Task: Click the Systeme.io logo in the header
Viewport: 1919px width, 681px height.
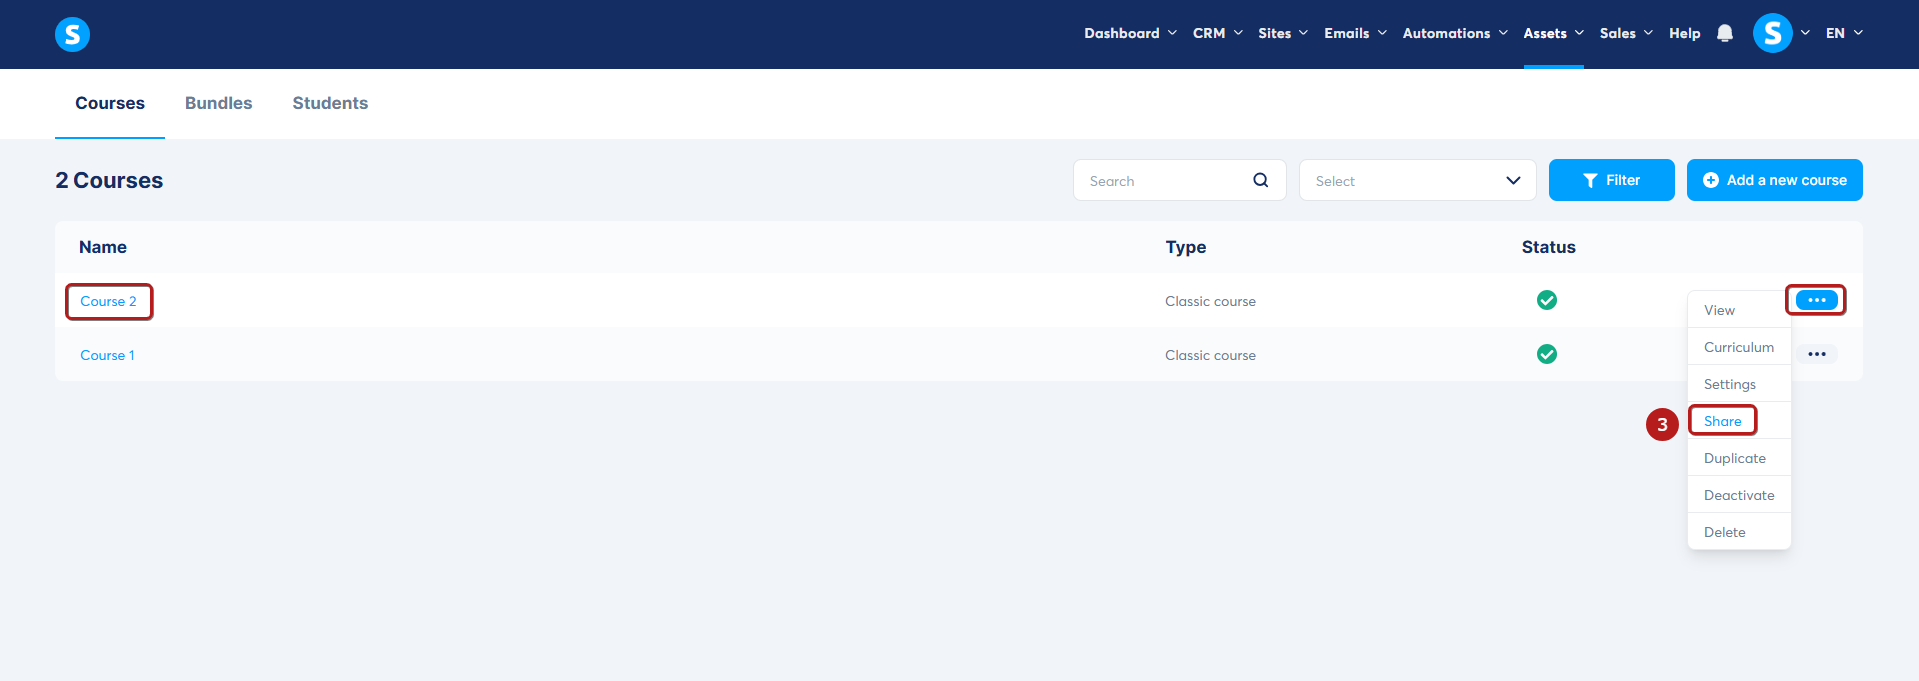Action: click(72, 34)
